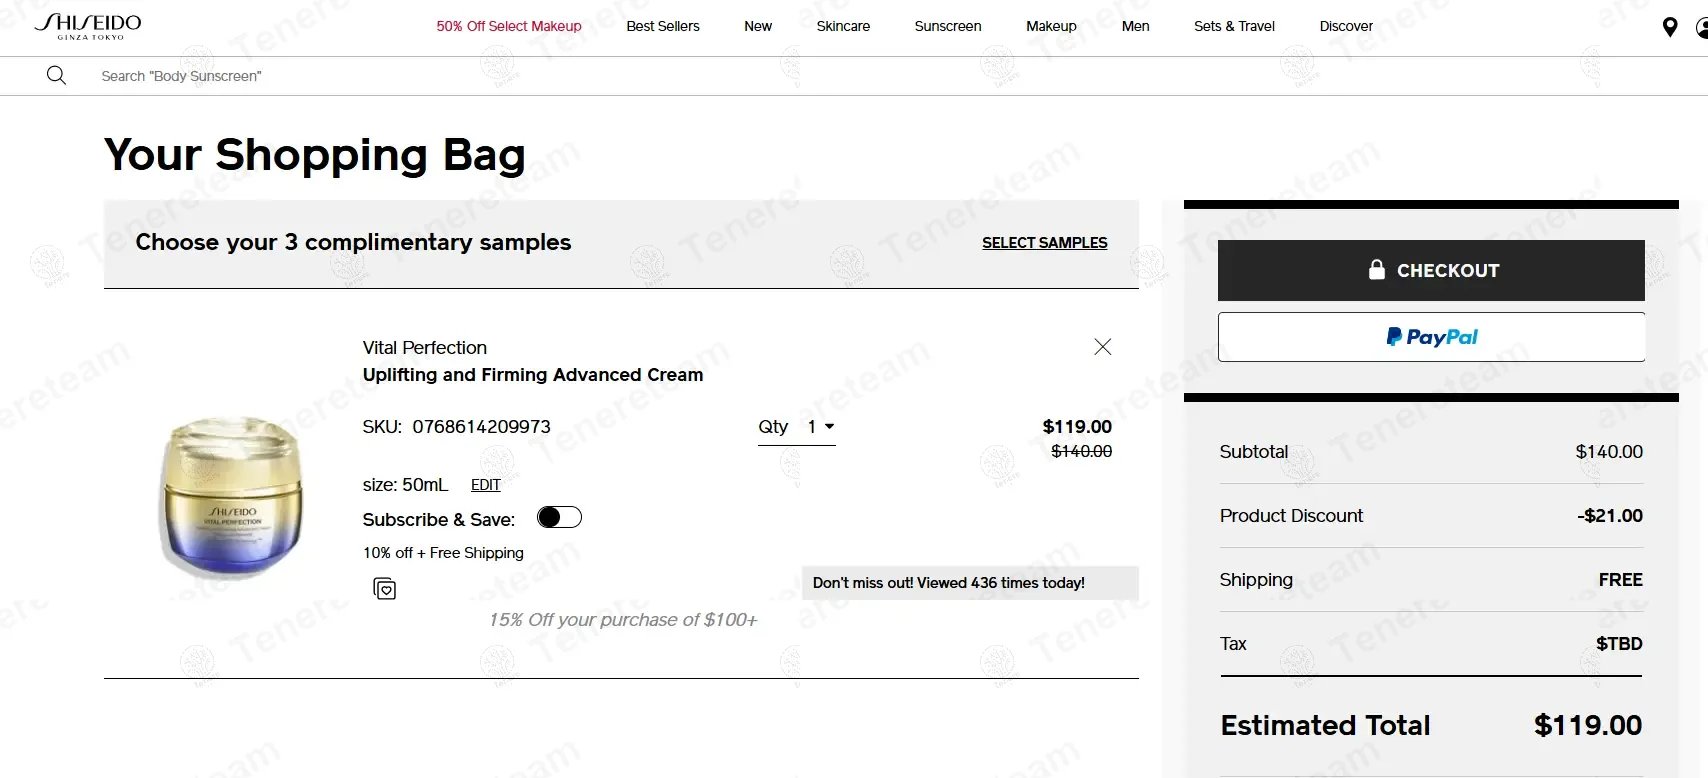
Task: Click the search magnifier icon
Action: point(57,76)
